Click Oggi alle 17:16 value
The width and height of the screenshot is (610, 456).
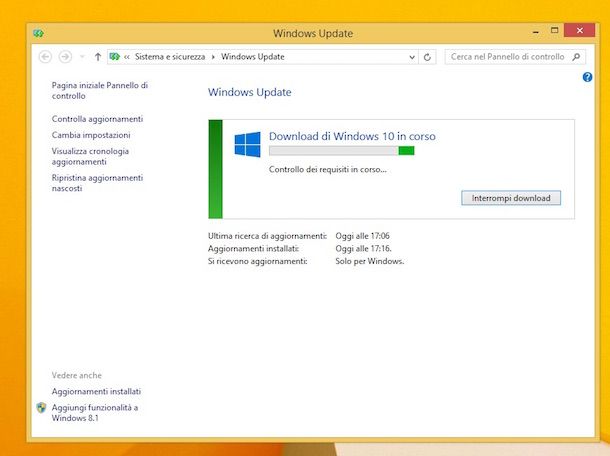point(363,248)
